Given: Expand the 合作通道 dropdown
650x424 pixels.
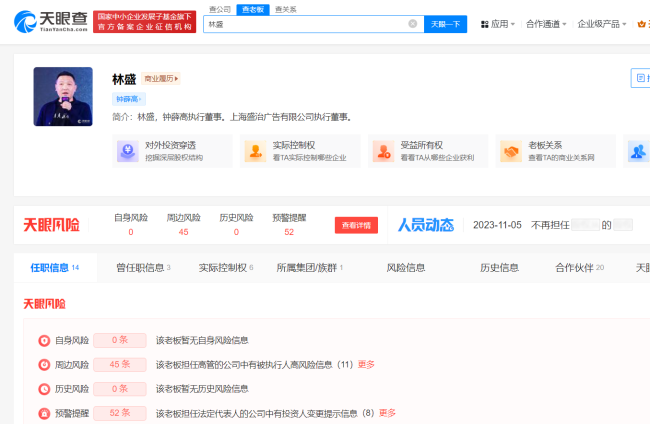Looking at the screenshot, I should (x=546, y=24).
